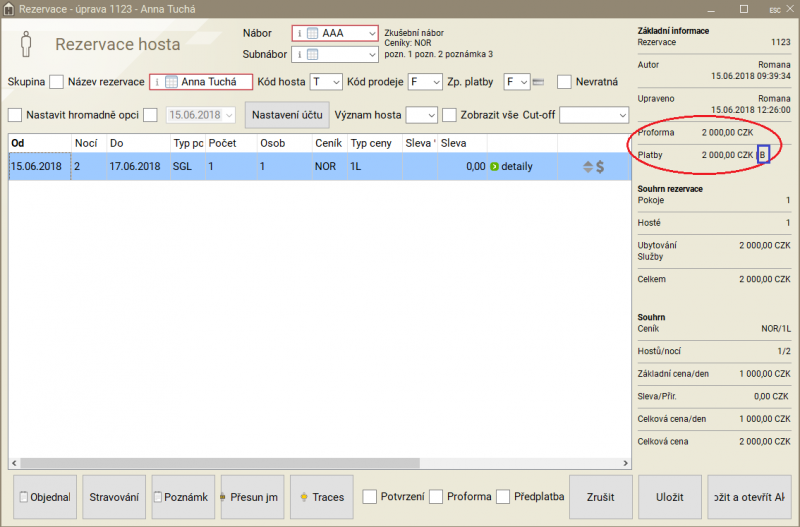This screenshot has height=527, width=800.
Task: Click the calendar icon in Subnábor field
Action: click(x=313, y=54)
